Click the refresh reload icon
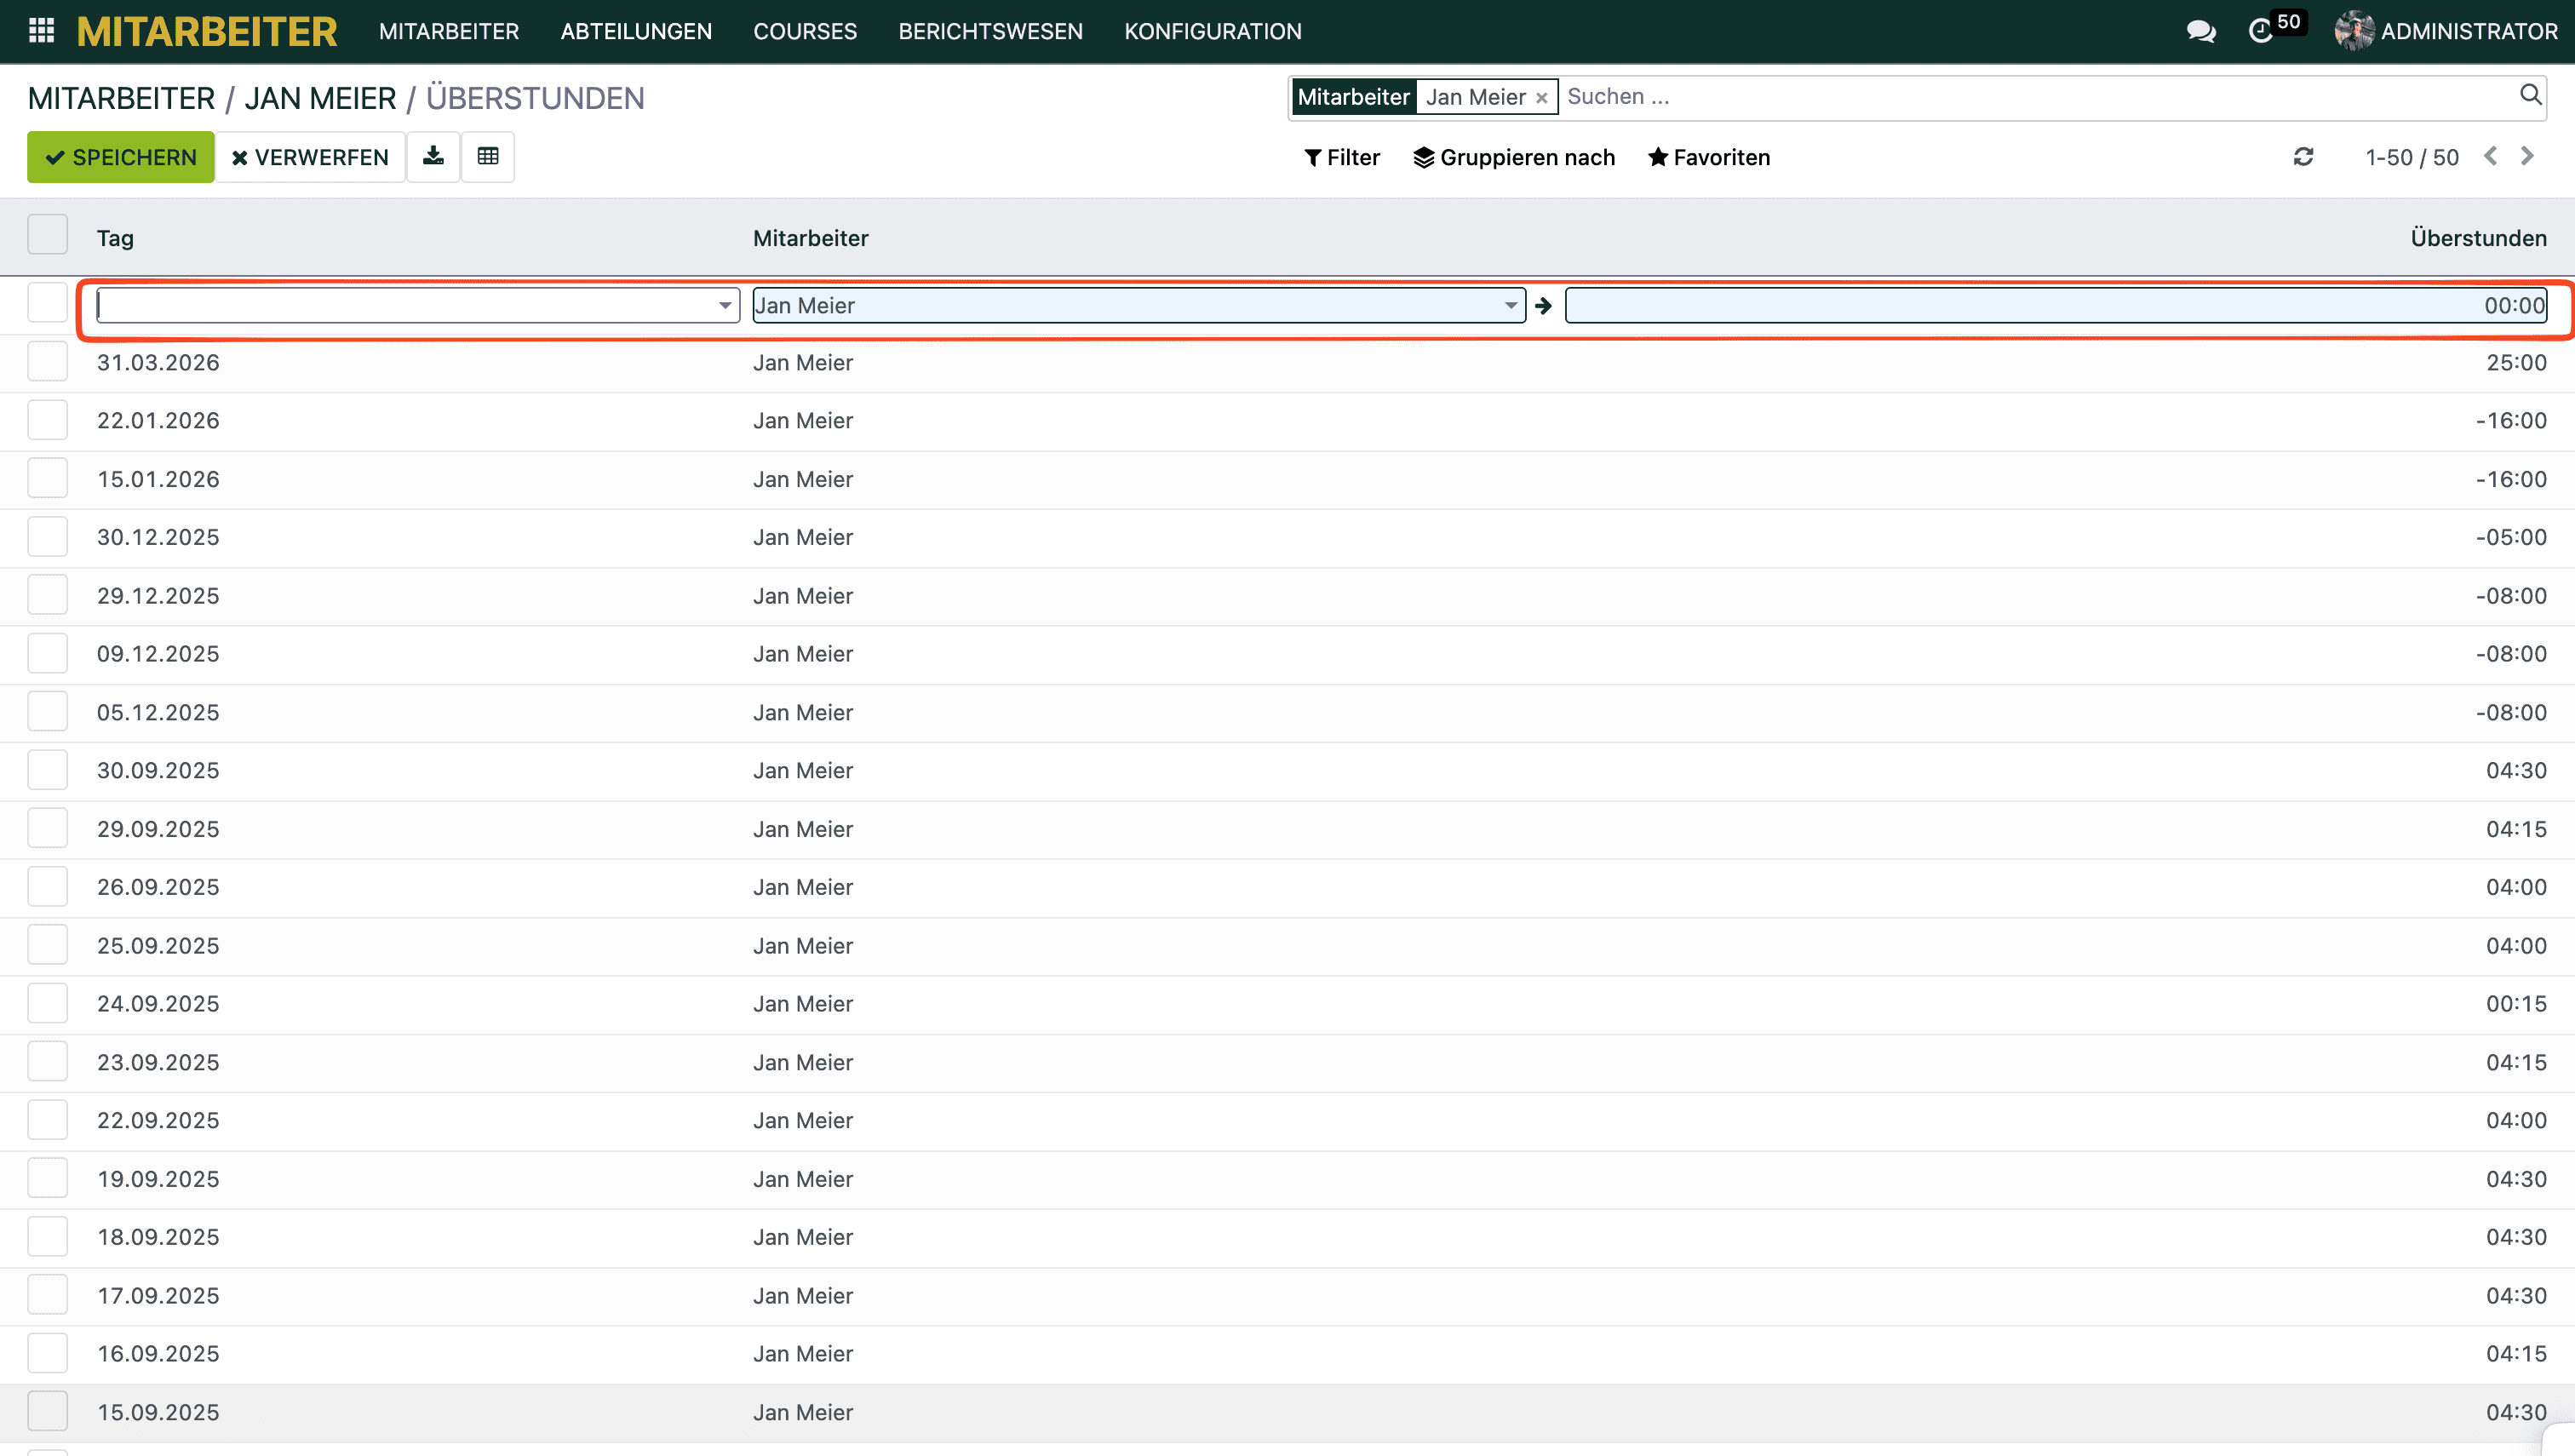This screenshot has height=1456, width=2575. [2303, 157]
